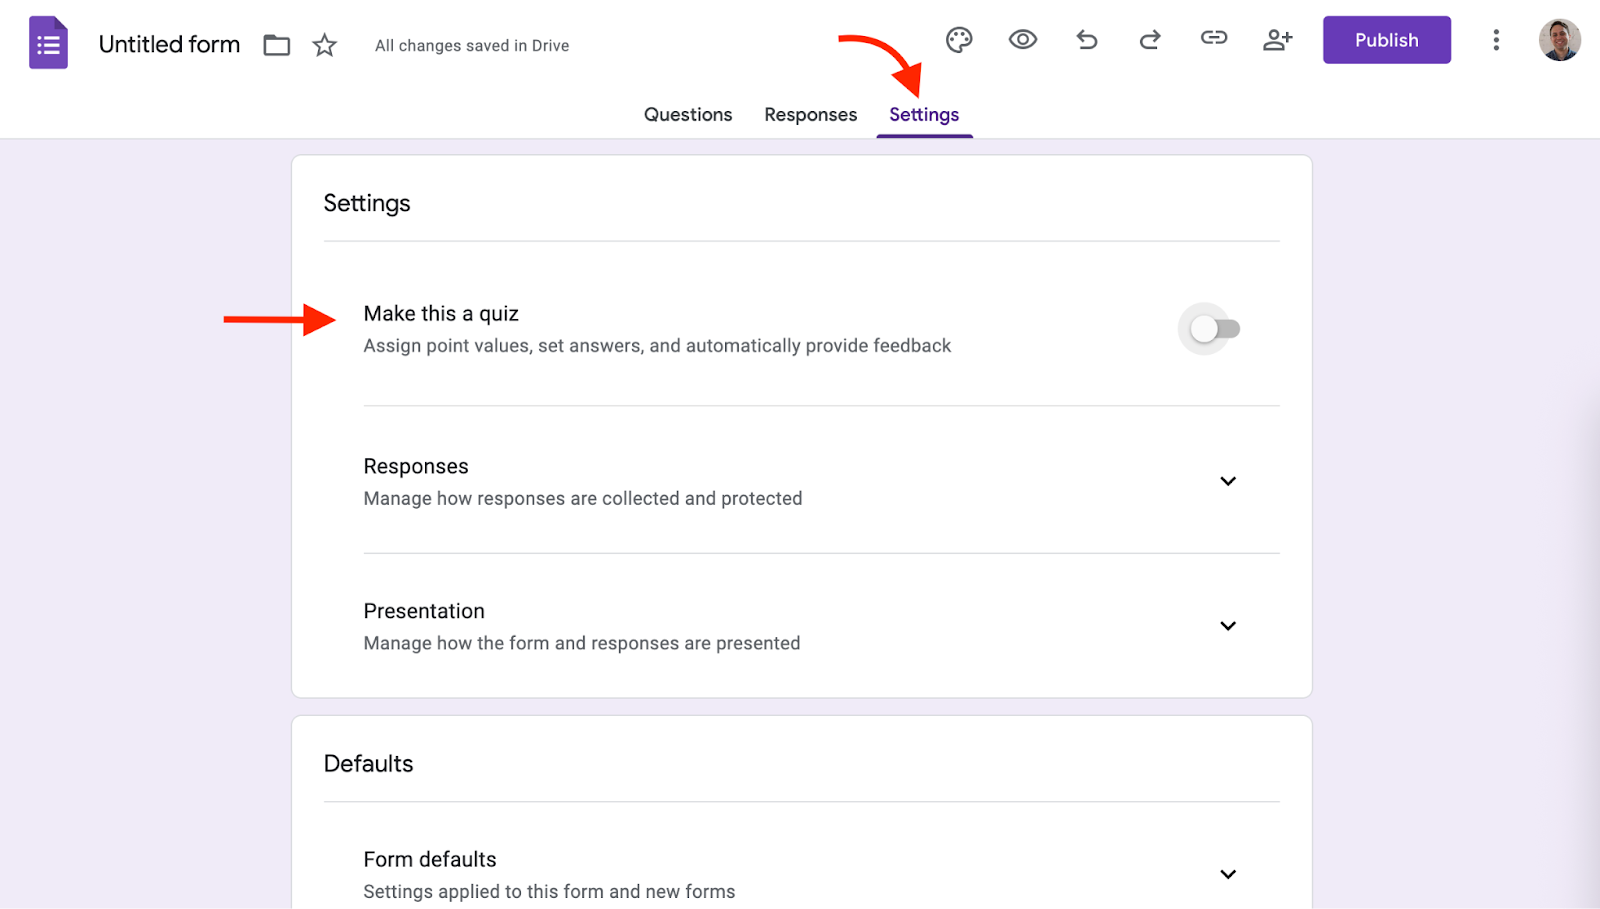Expand the Form defaults section
This screenshot has width=1600, height=909.
tap(1228, 874)
